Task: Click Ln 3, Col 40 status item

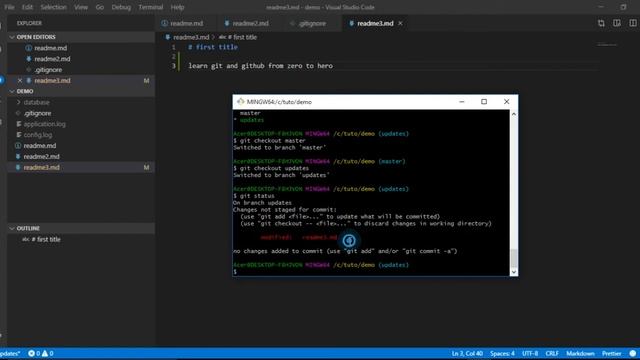Action: (467, 353)
